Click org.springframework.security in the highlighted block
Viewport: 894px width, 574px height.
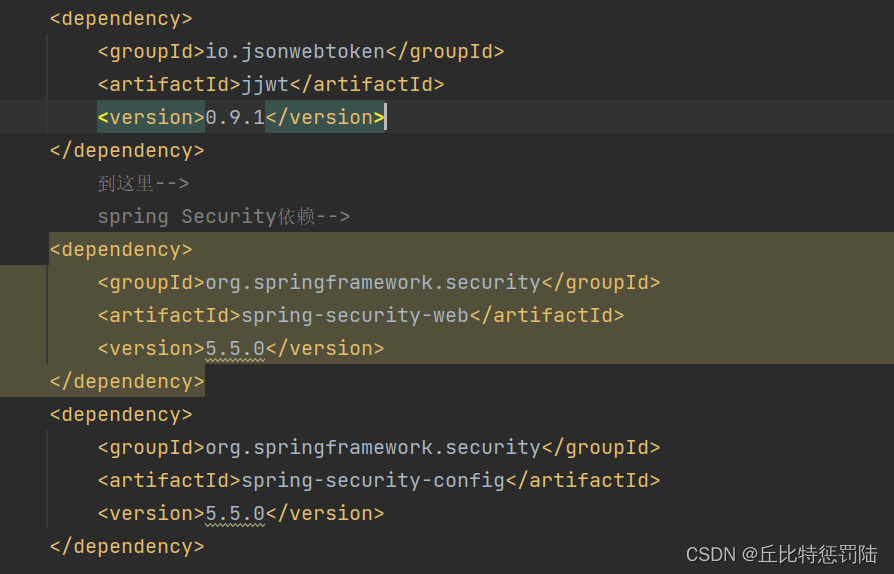[373, 283]
